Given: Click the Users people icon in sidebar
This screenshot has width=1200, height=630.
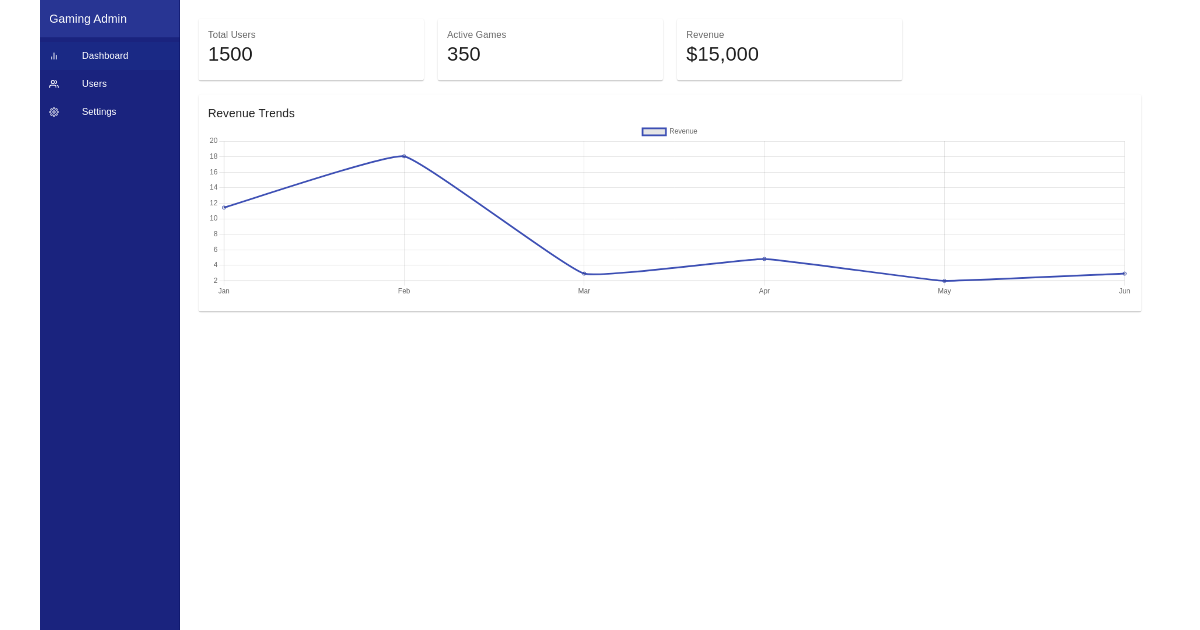Looking at the screenshot, I should pyautogui.click(x=54, y=84).
